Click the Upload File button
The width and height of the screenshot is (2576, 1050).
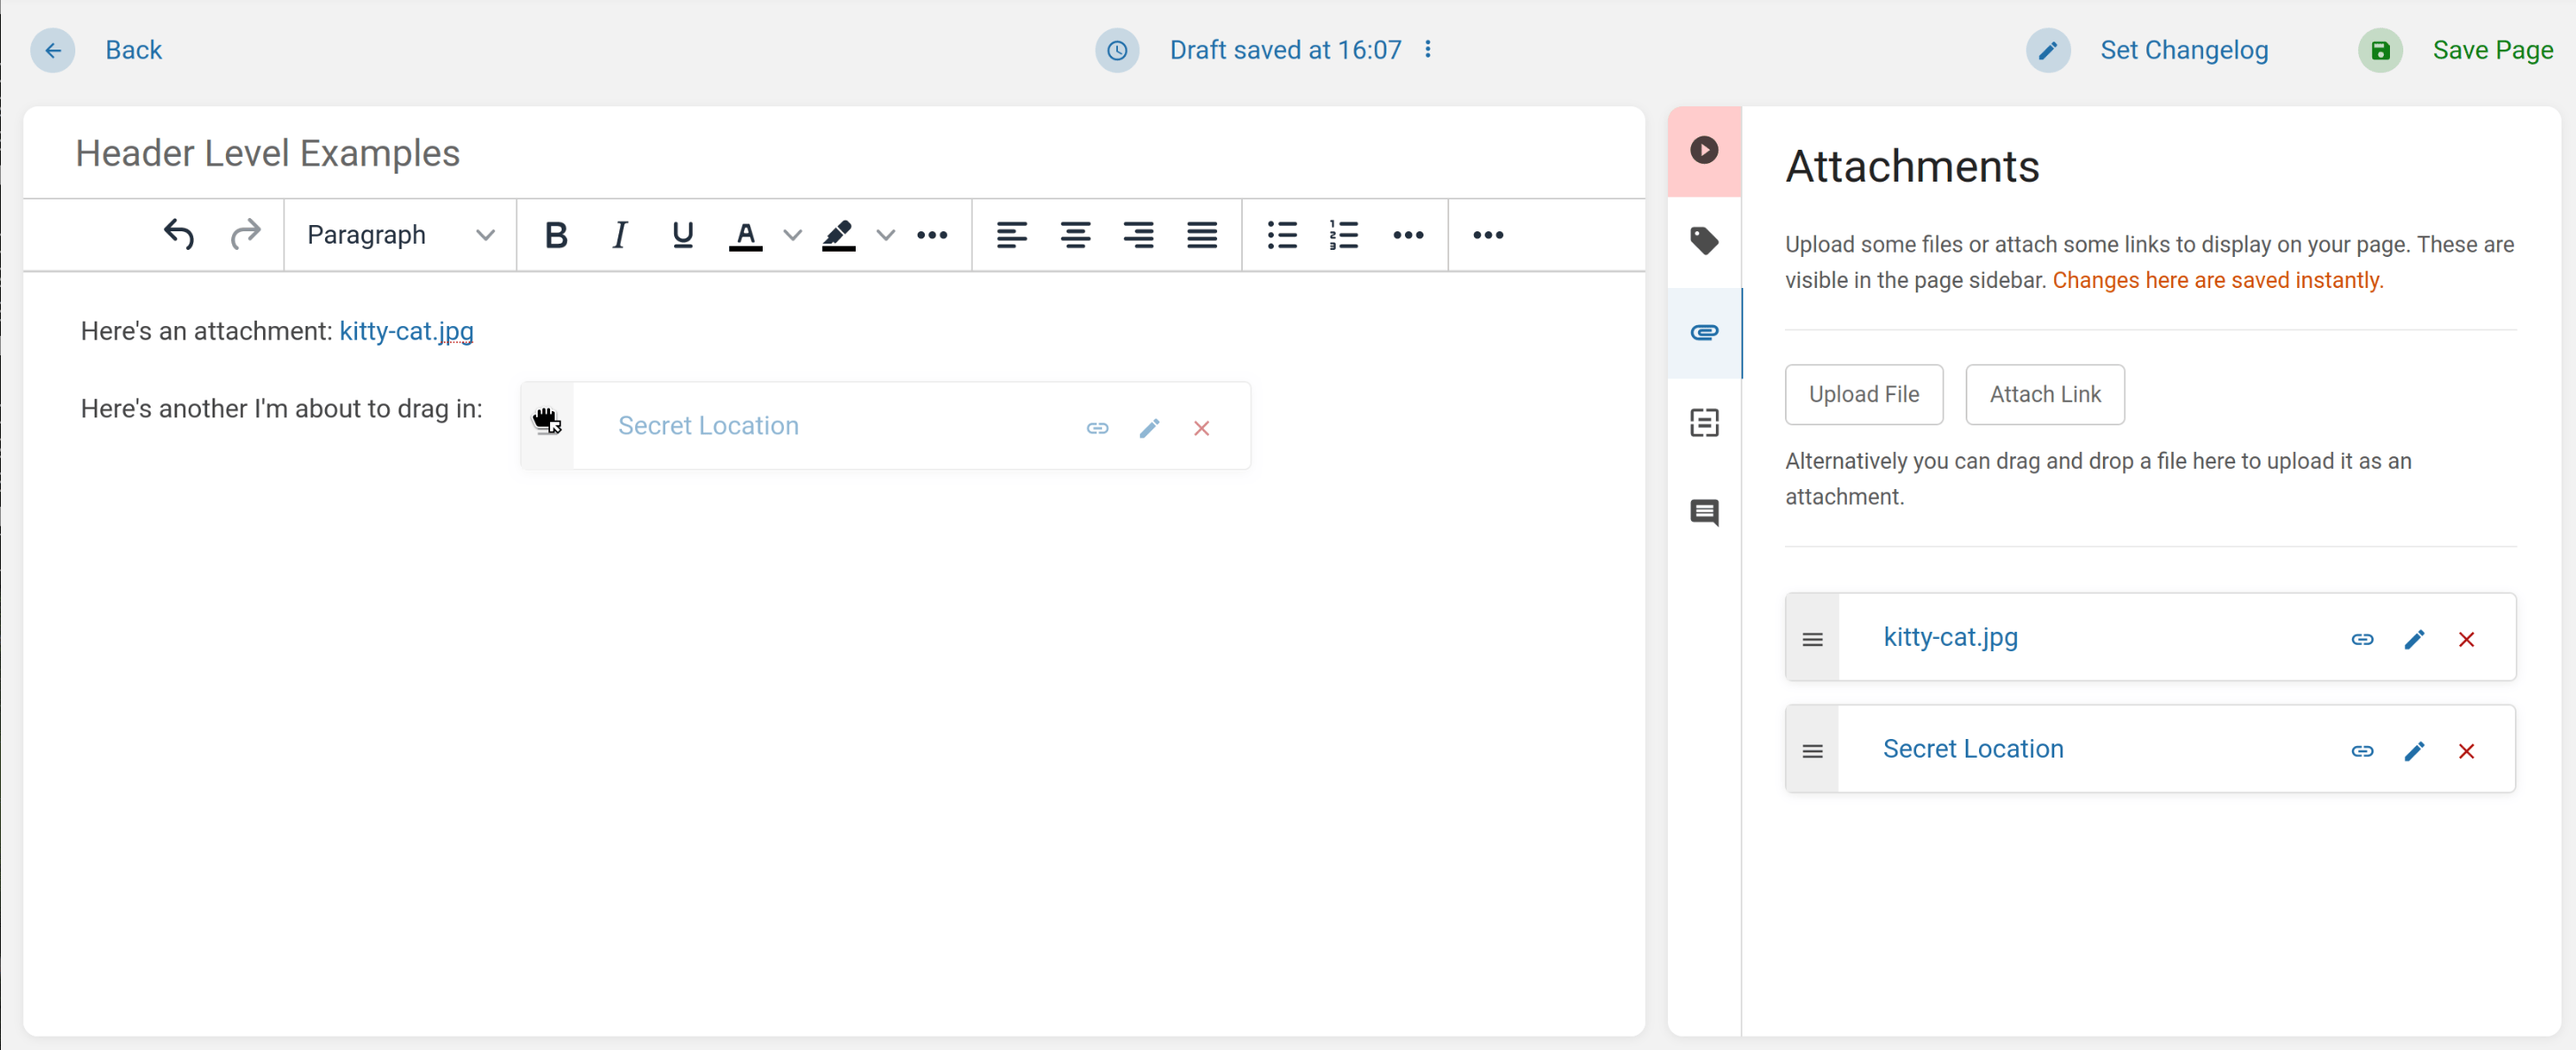(1863, 394)
